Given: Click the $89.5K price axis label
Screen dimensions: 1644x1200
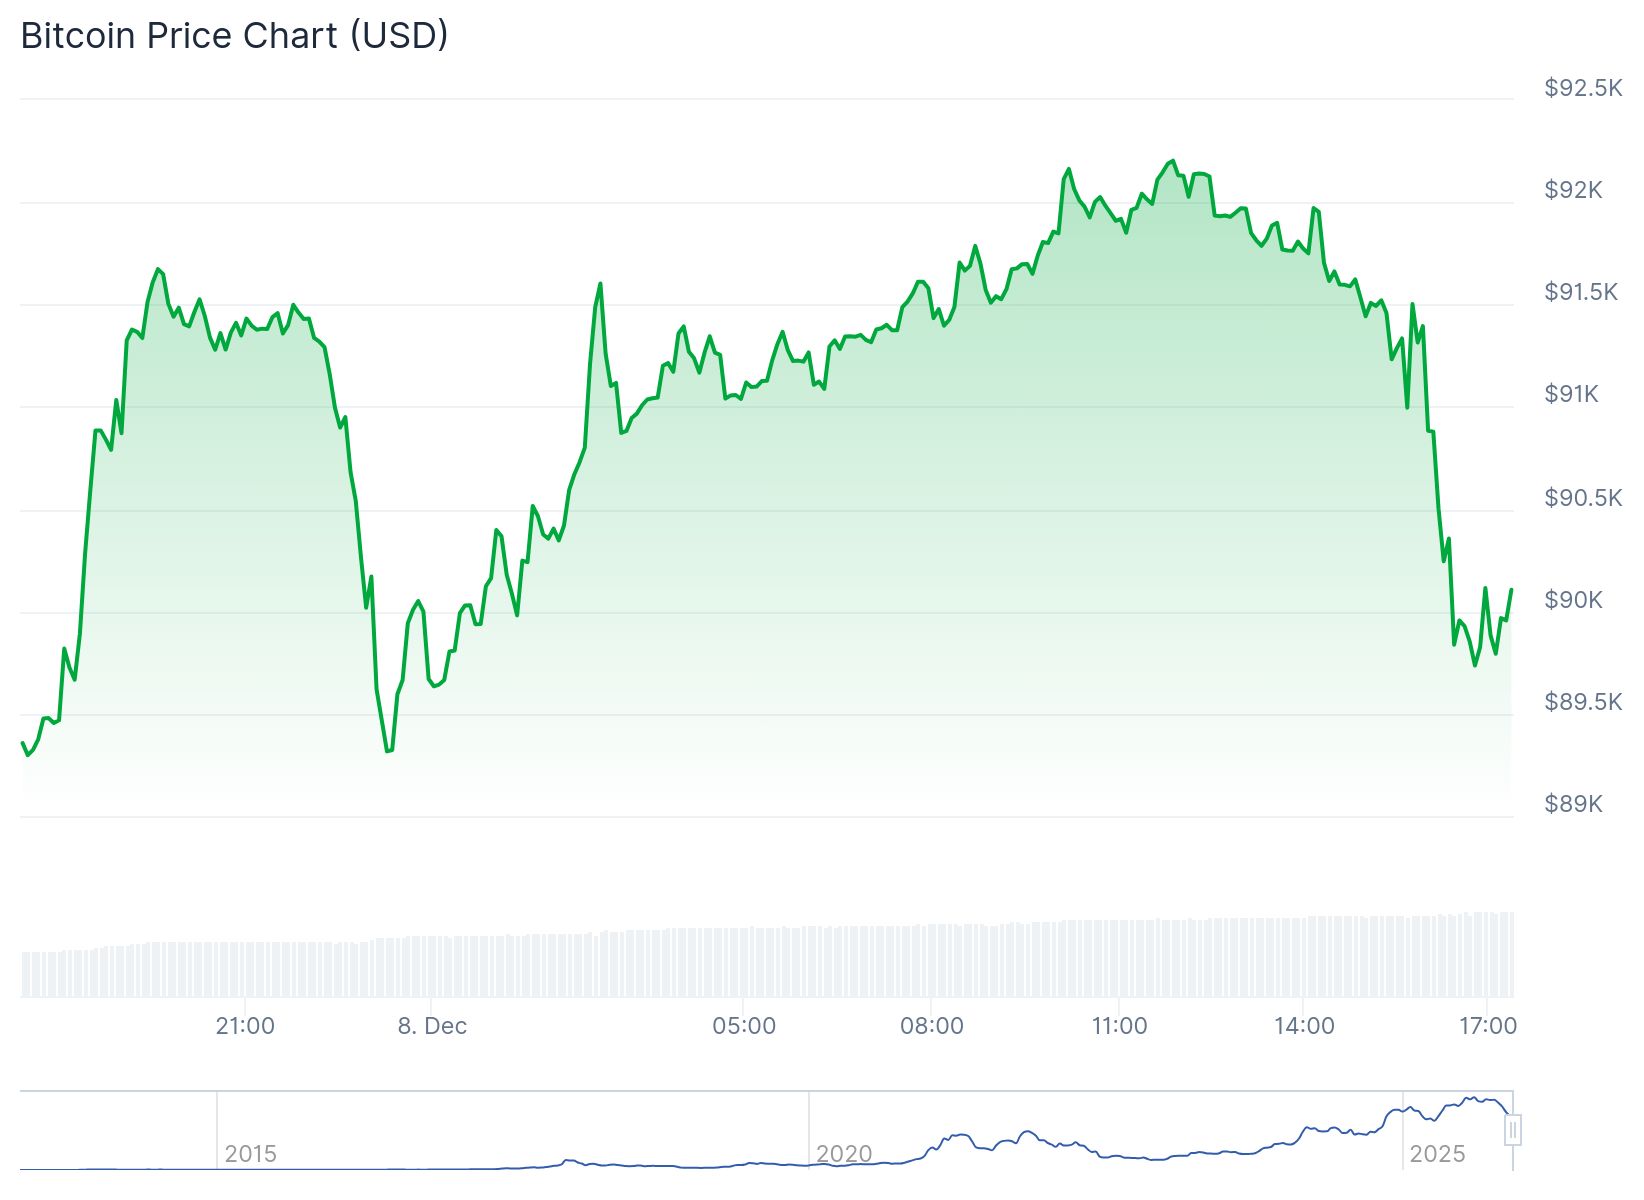Looking at the screenshot, I should (x=1583, y=701).
